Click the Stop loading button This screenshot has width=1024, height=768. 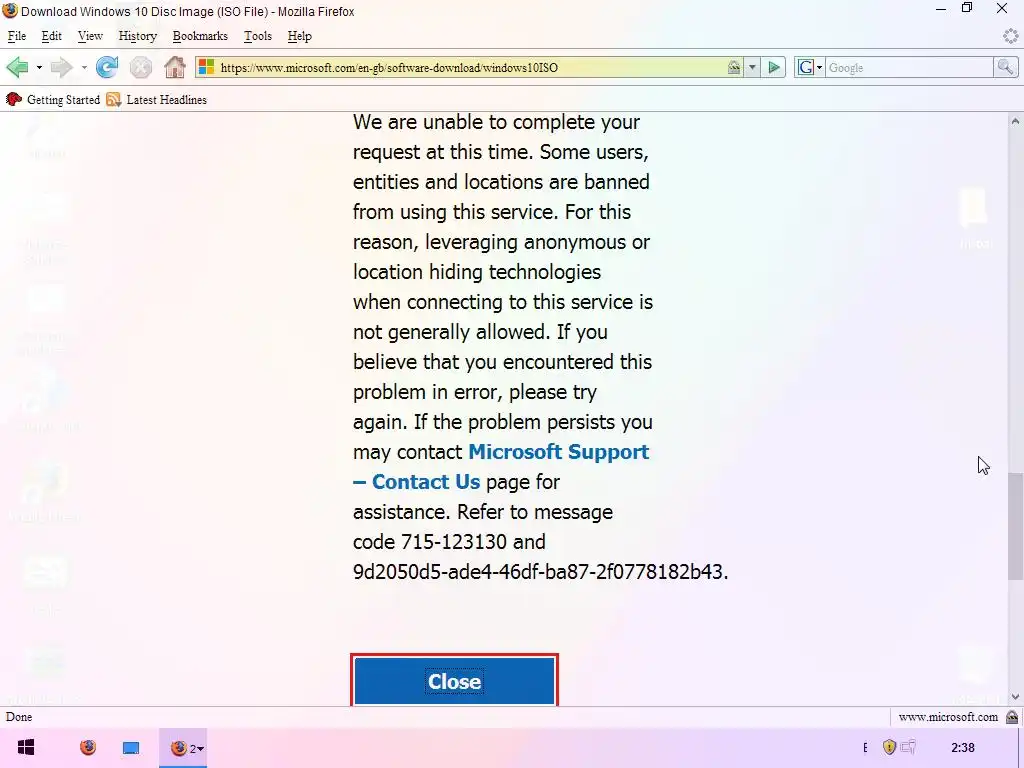pyautogui.click(x=140, y=67)
